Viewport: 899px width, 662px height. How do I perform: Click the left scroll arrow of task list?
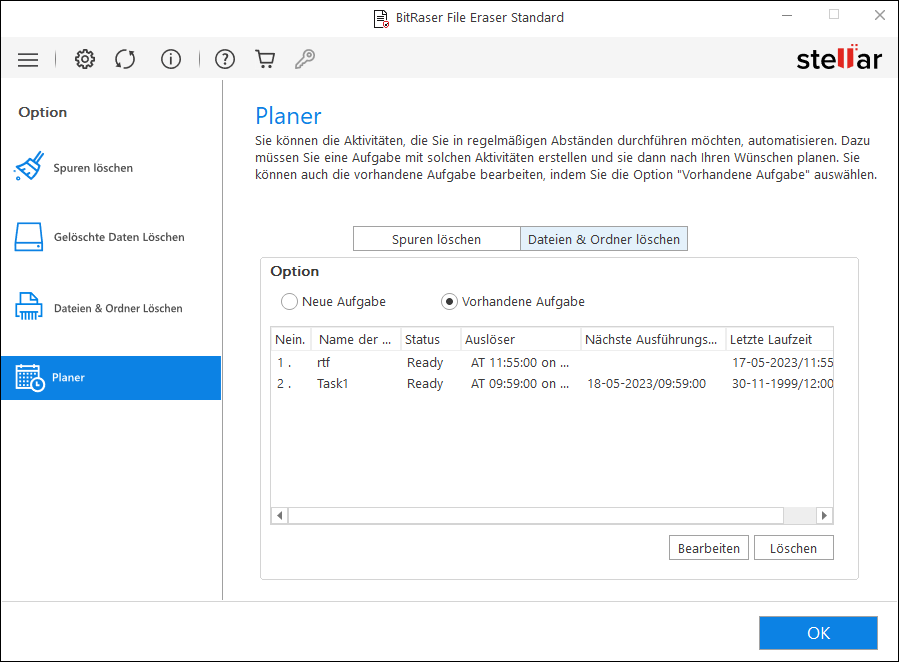point(280,515)
